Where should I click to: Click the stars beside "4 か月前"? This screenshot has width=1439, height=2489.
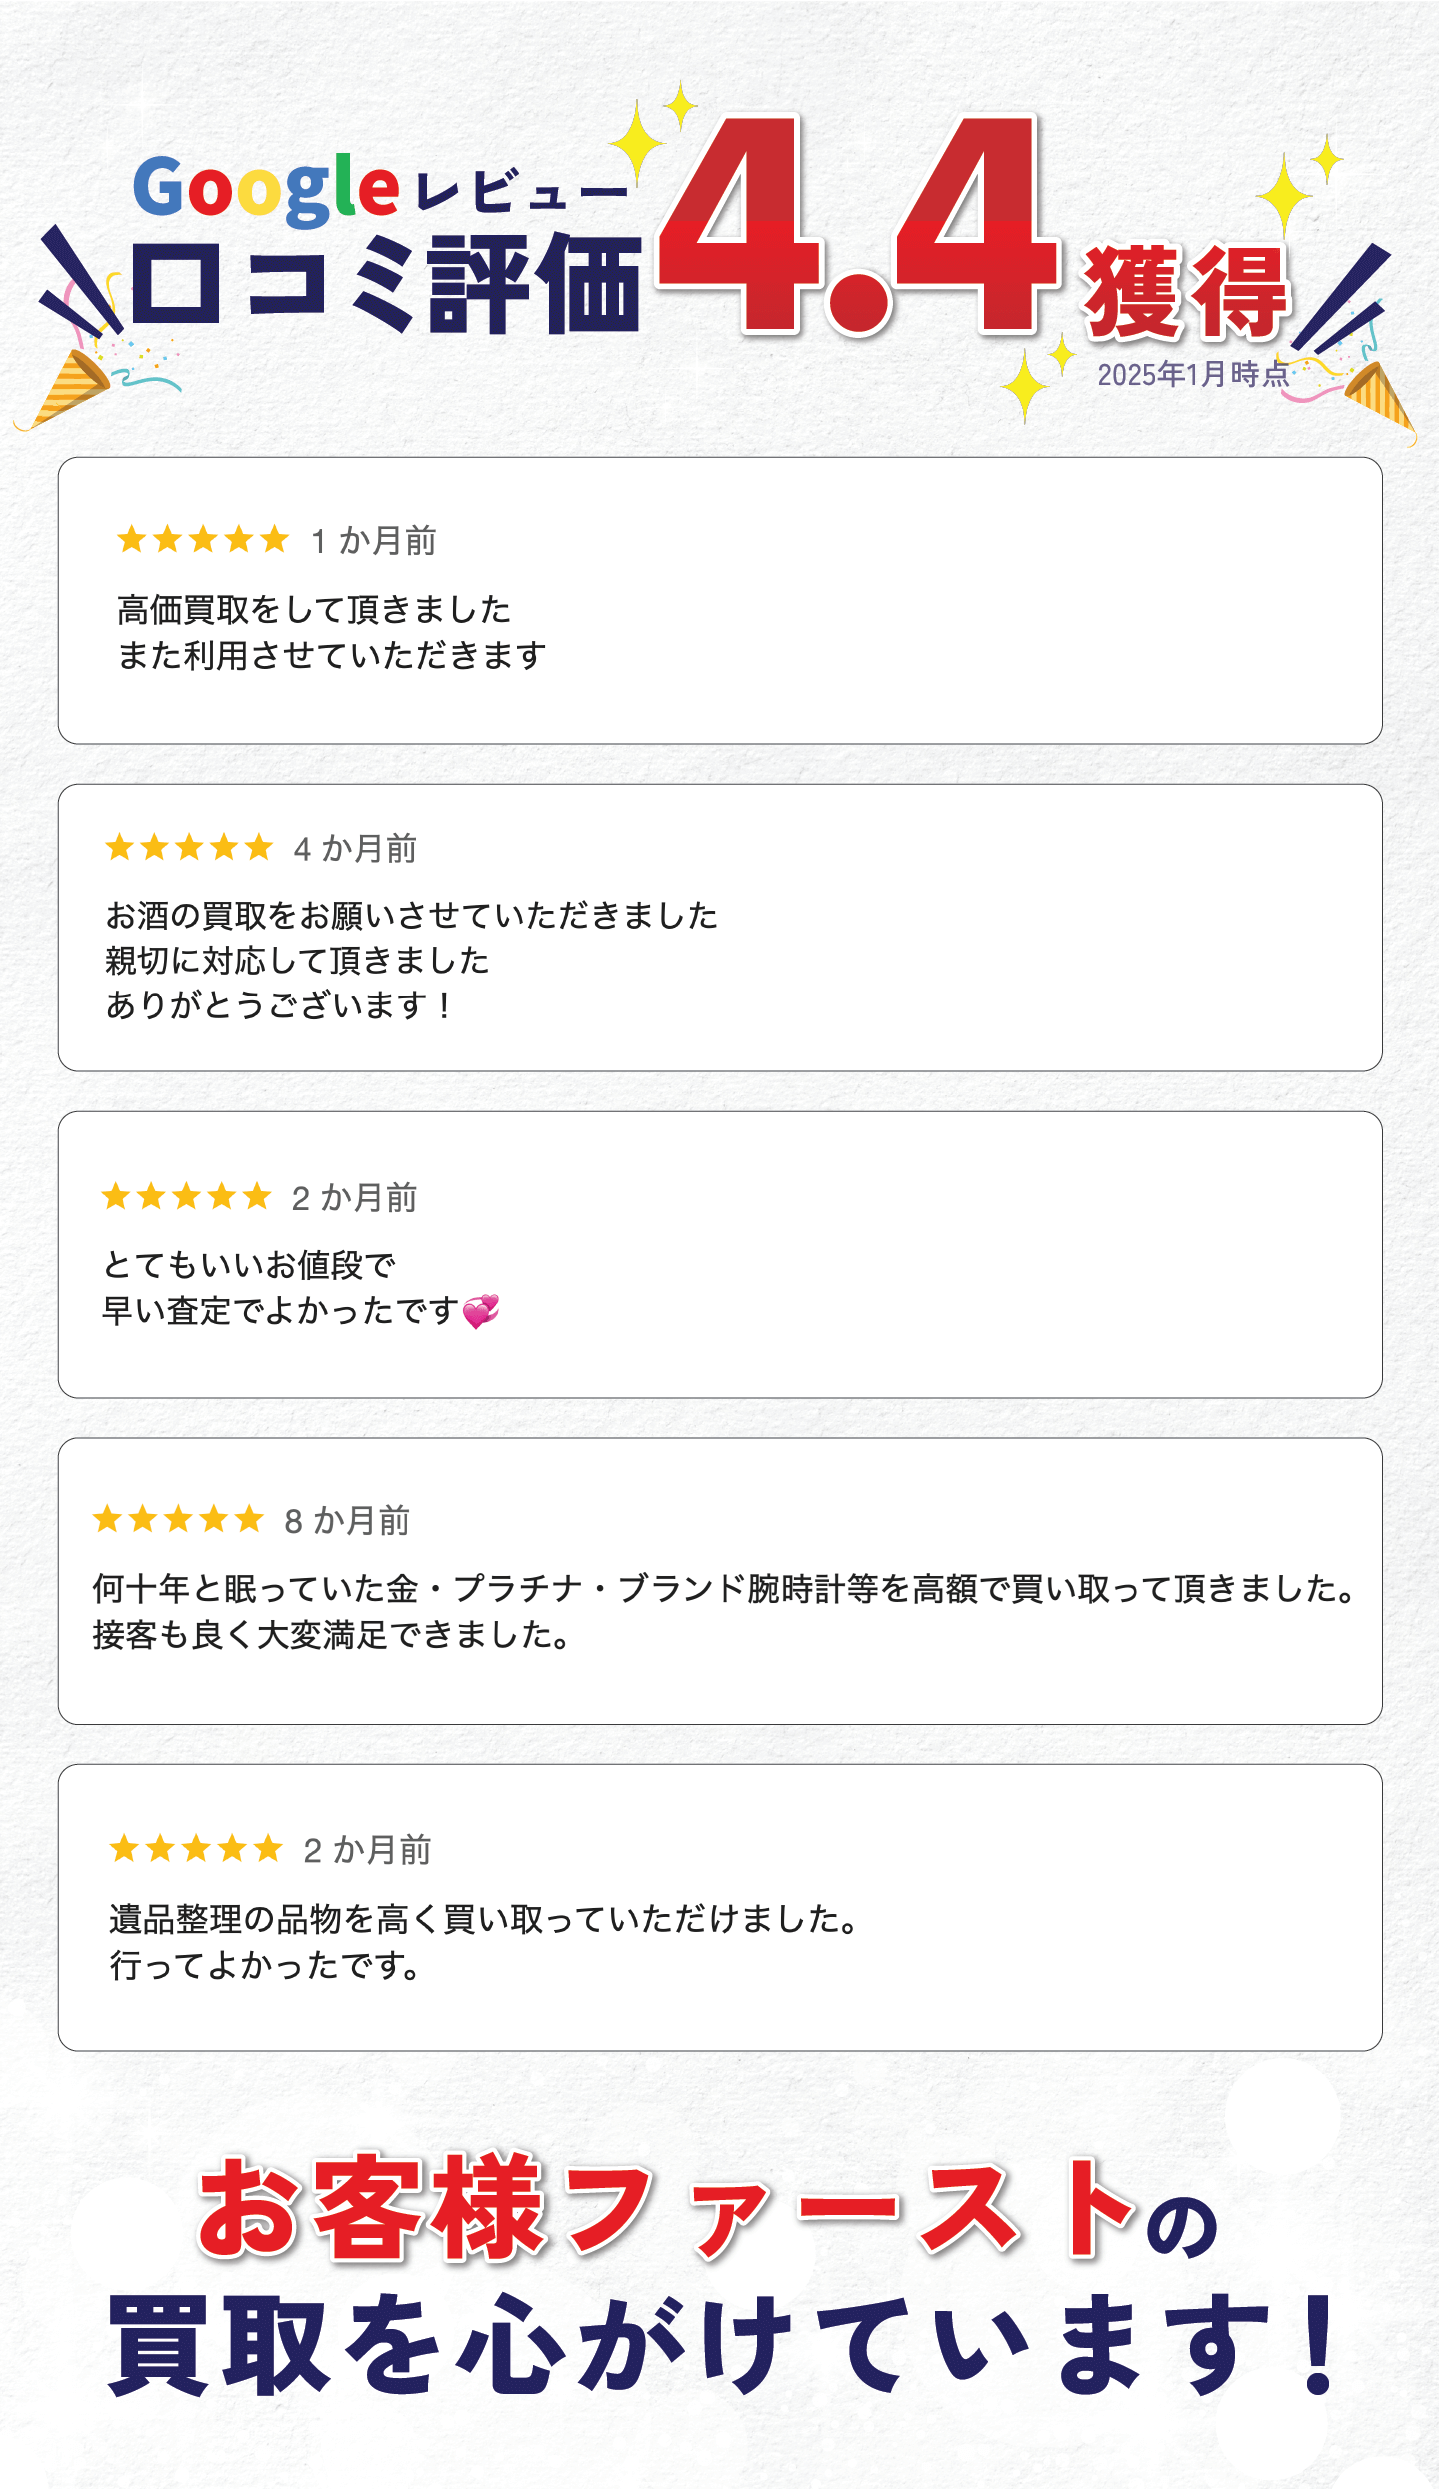(189, 848)
